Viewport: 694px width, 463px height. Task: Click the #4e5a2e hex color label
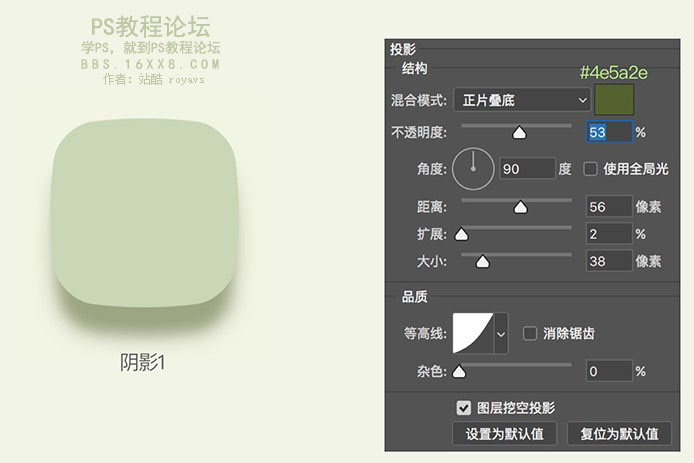click(613, 73)
